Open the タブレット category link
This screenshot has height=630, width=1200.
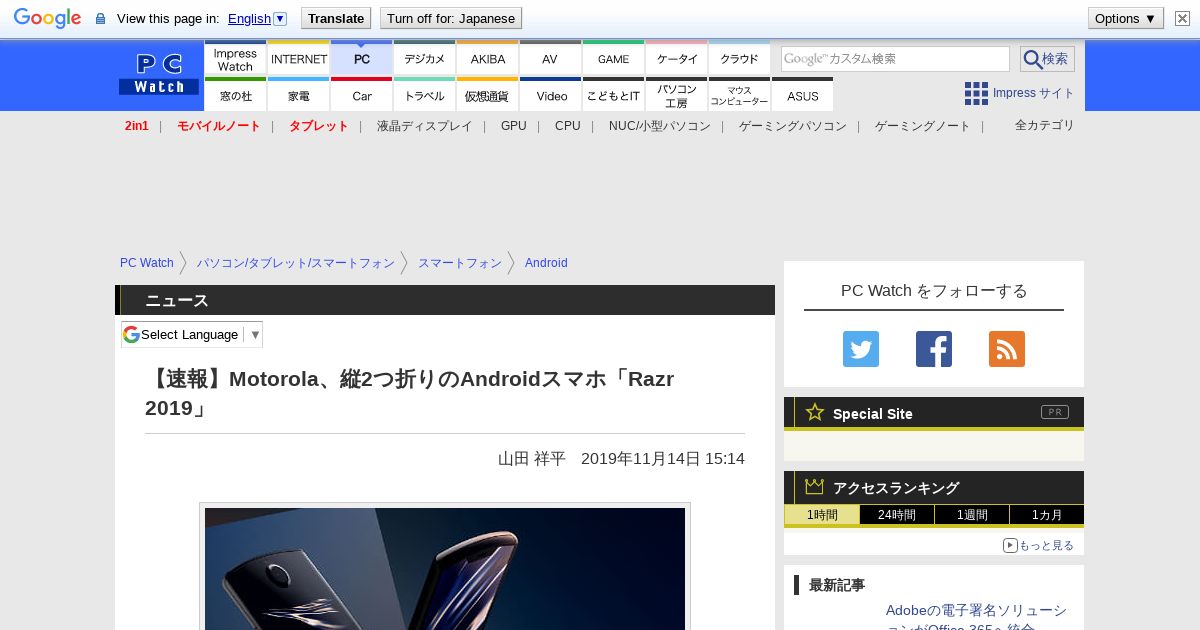pos(319,126)
